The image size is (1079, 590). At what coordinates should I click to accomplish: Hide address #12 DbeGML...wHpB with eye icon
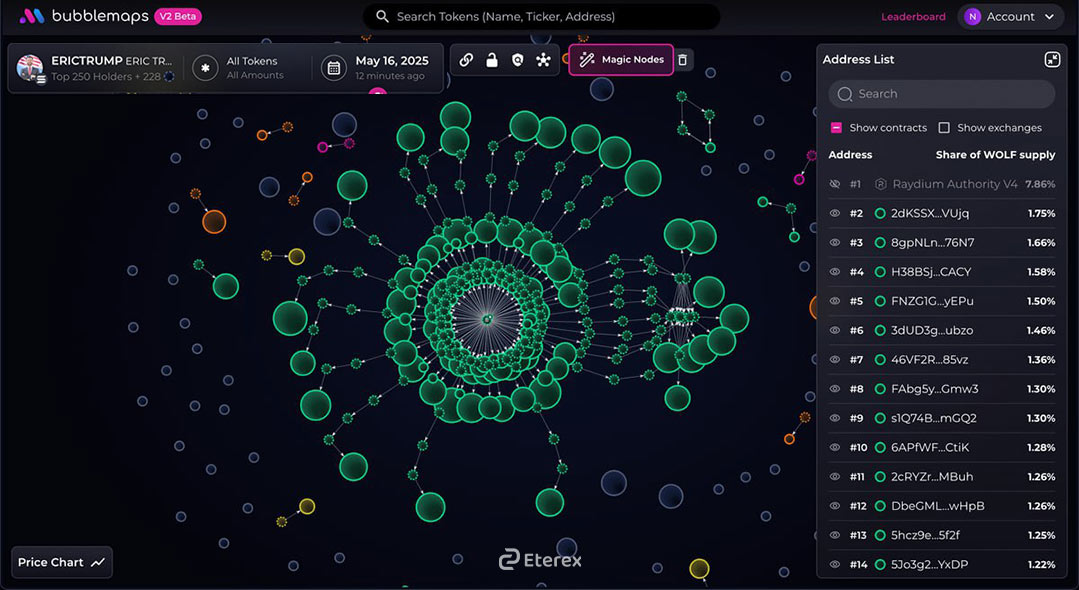point(835,506)
